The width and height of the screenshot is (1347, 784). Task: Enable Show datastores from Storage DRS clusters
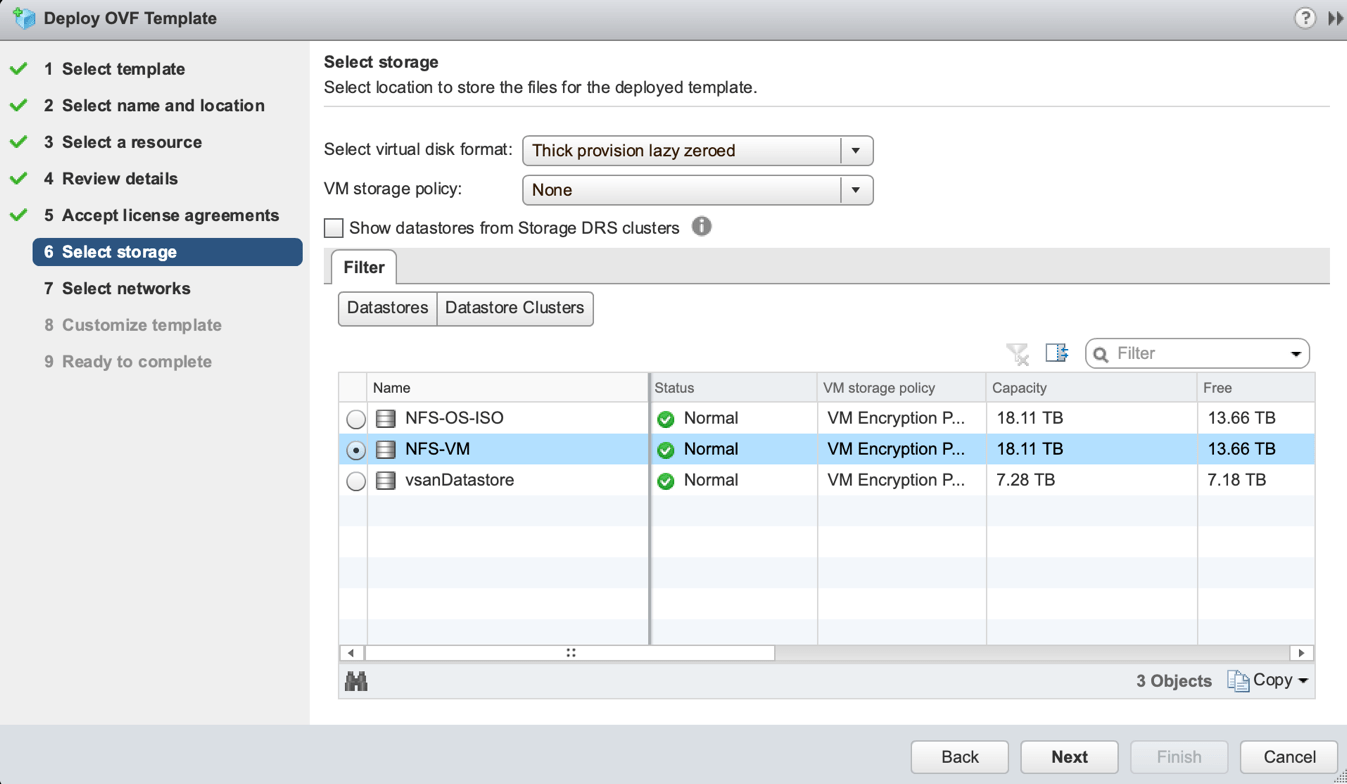coord(334,228)
